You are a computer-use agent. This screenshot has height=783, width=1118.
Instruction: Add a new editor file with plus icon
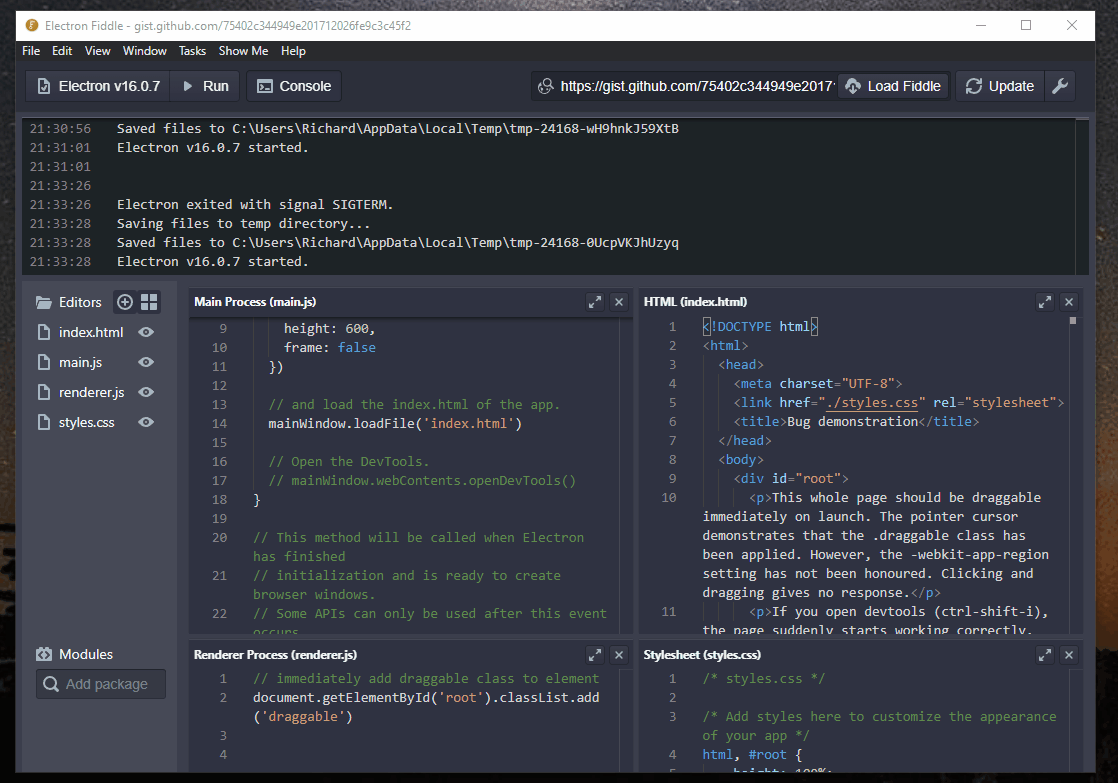click(x=125, y=302)
